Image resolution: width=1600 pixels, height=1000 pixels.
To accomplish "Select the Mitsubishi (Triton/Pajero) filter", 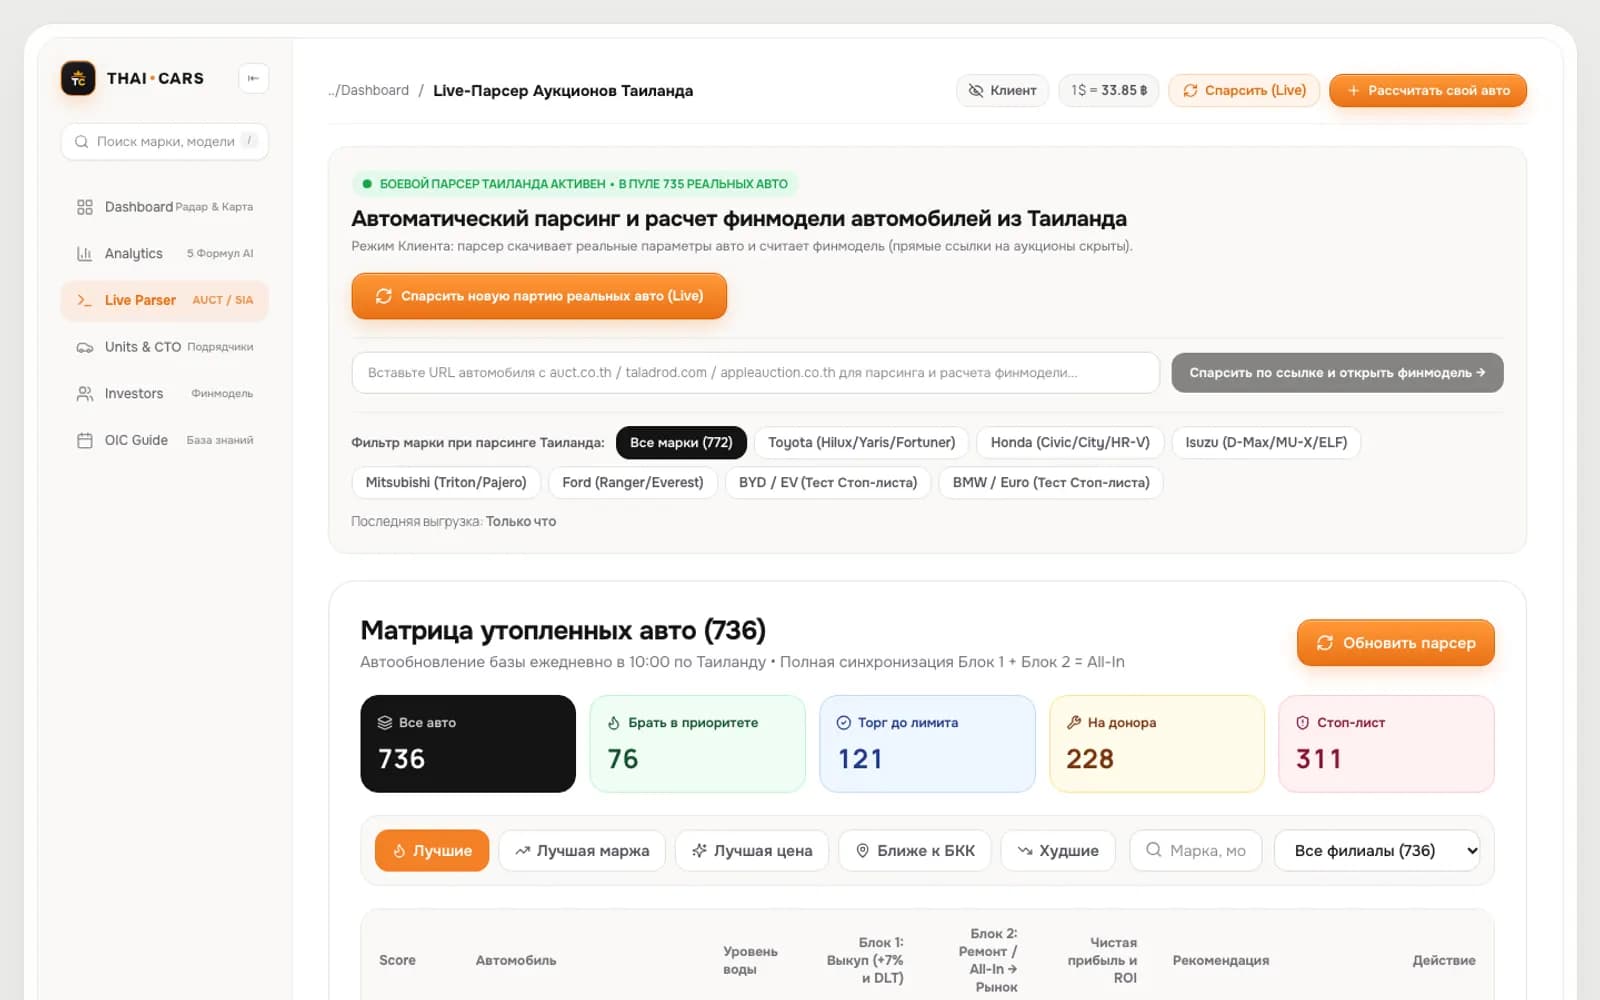I will coord(446,482).
